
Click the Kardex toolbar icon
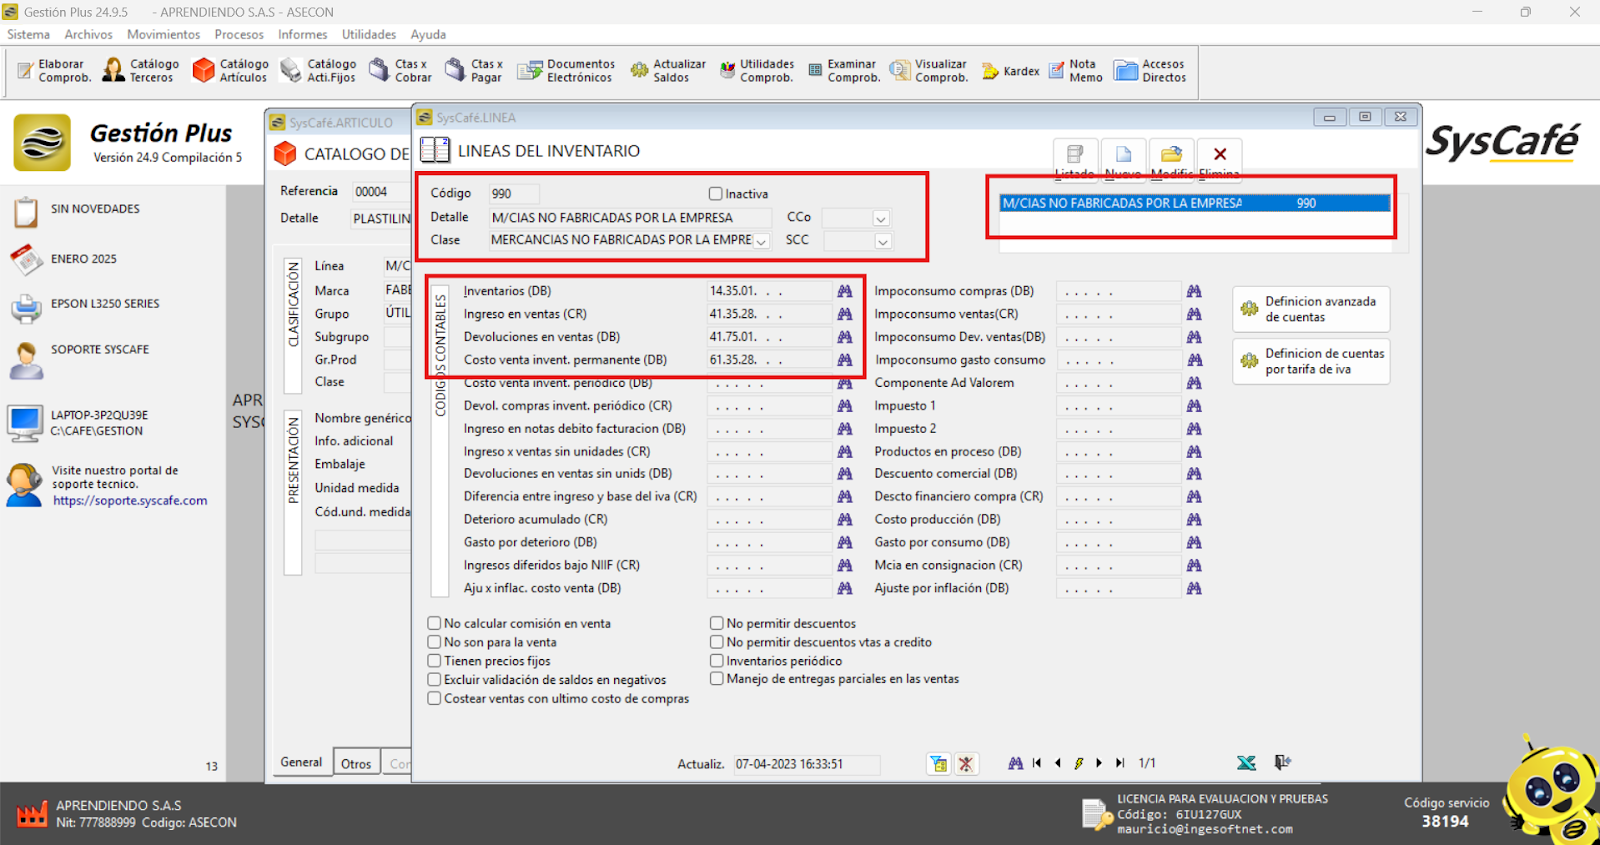1010,71
